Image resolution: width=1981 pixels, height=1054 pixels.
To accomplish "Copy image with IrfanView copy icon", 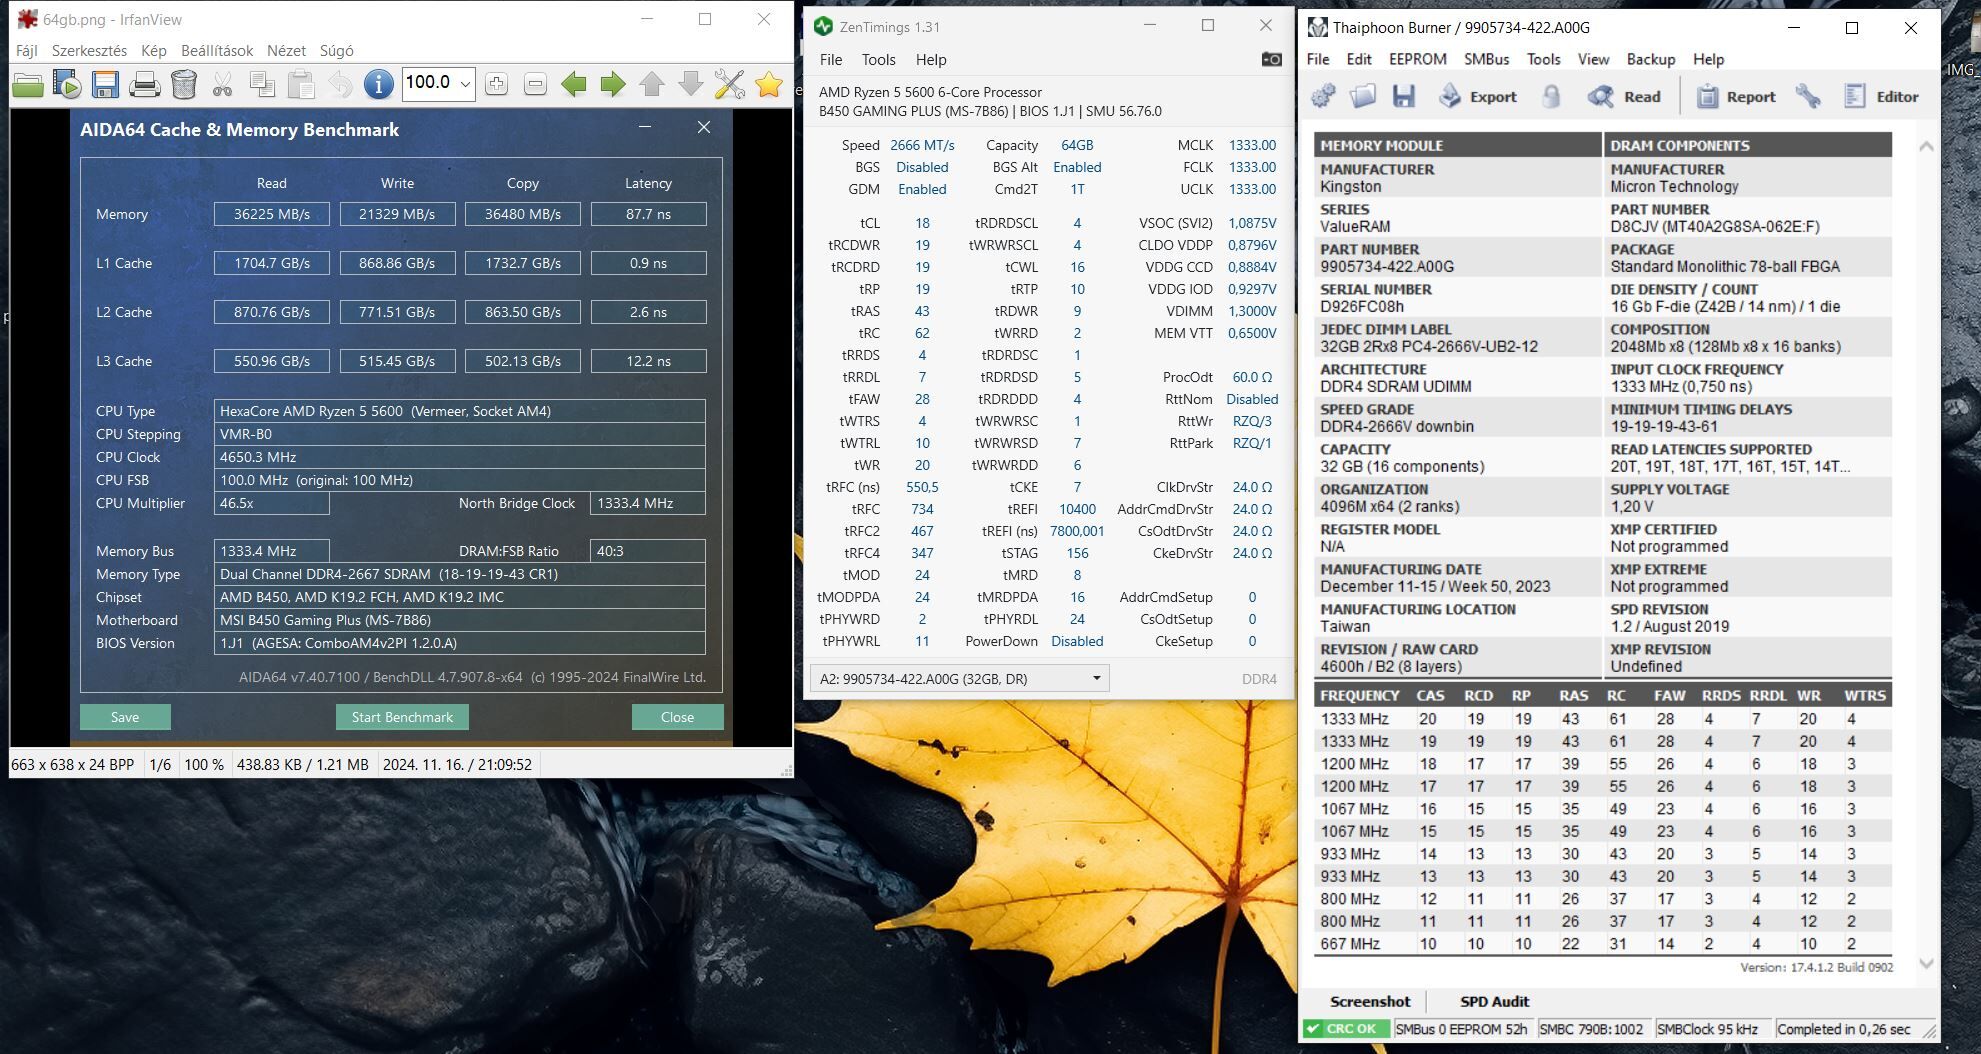I will [262, 85].
